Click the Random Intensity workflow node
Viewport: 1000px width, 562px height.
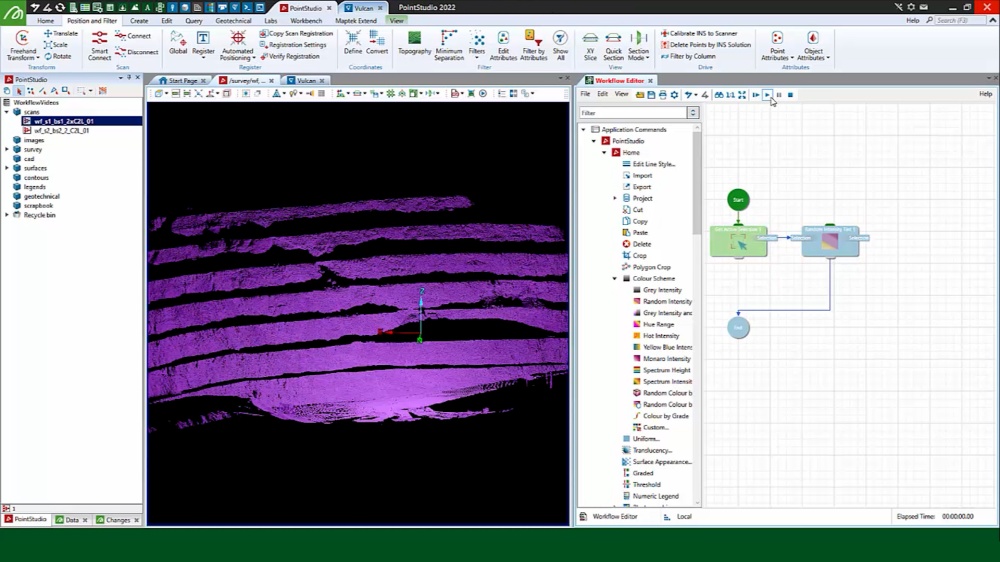pyautogui.click(x=830, y=241)
